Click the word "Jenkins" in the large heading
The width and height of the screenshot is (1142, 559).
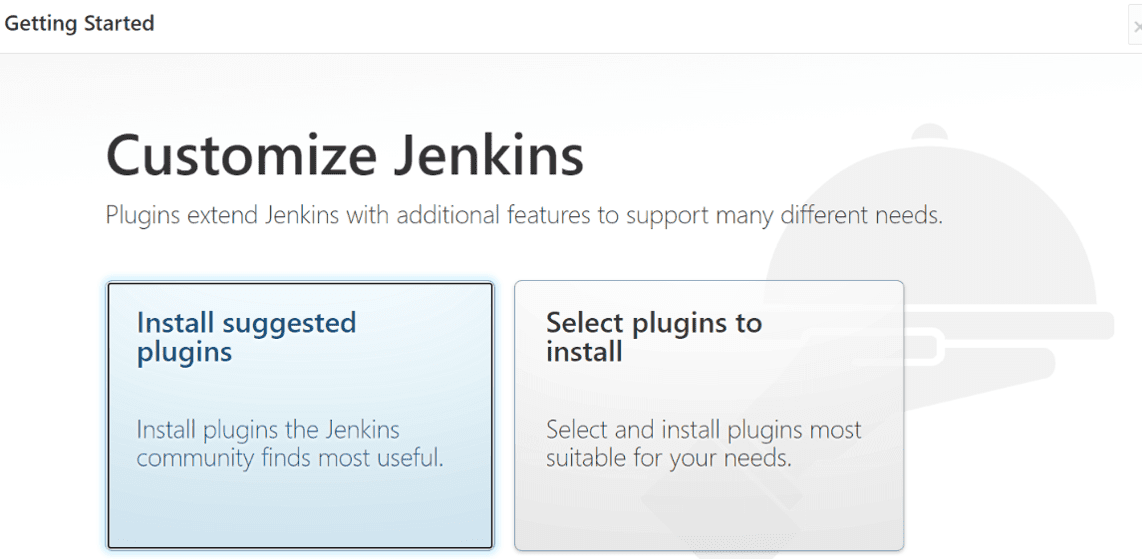click(x=489, y=156)
